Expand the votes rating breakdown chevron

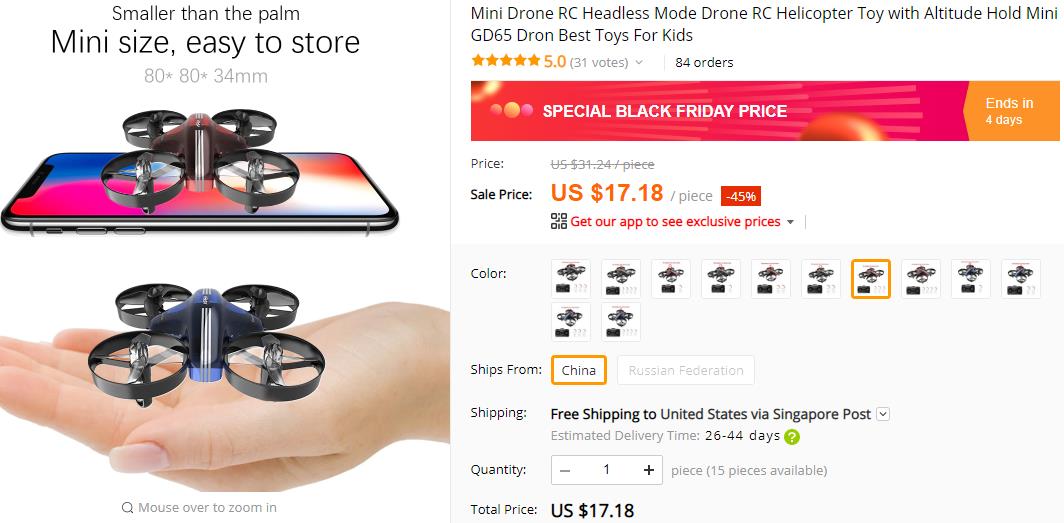click(639, 62)
